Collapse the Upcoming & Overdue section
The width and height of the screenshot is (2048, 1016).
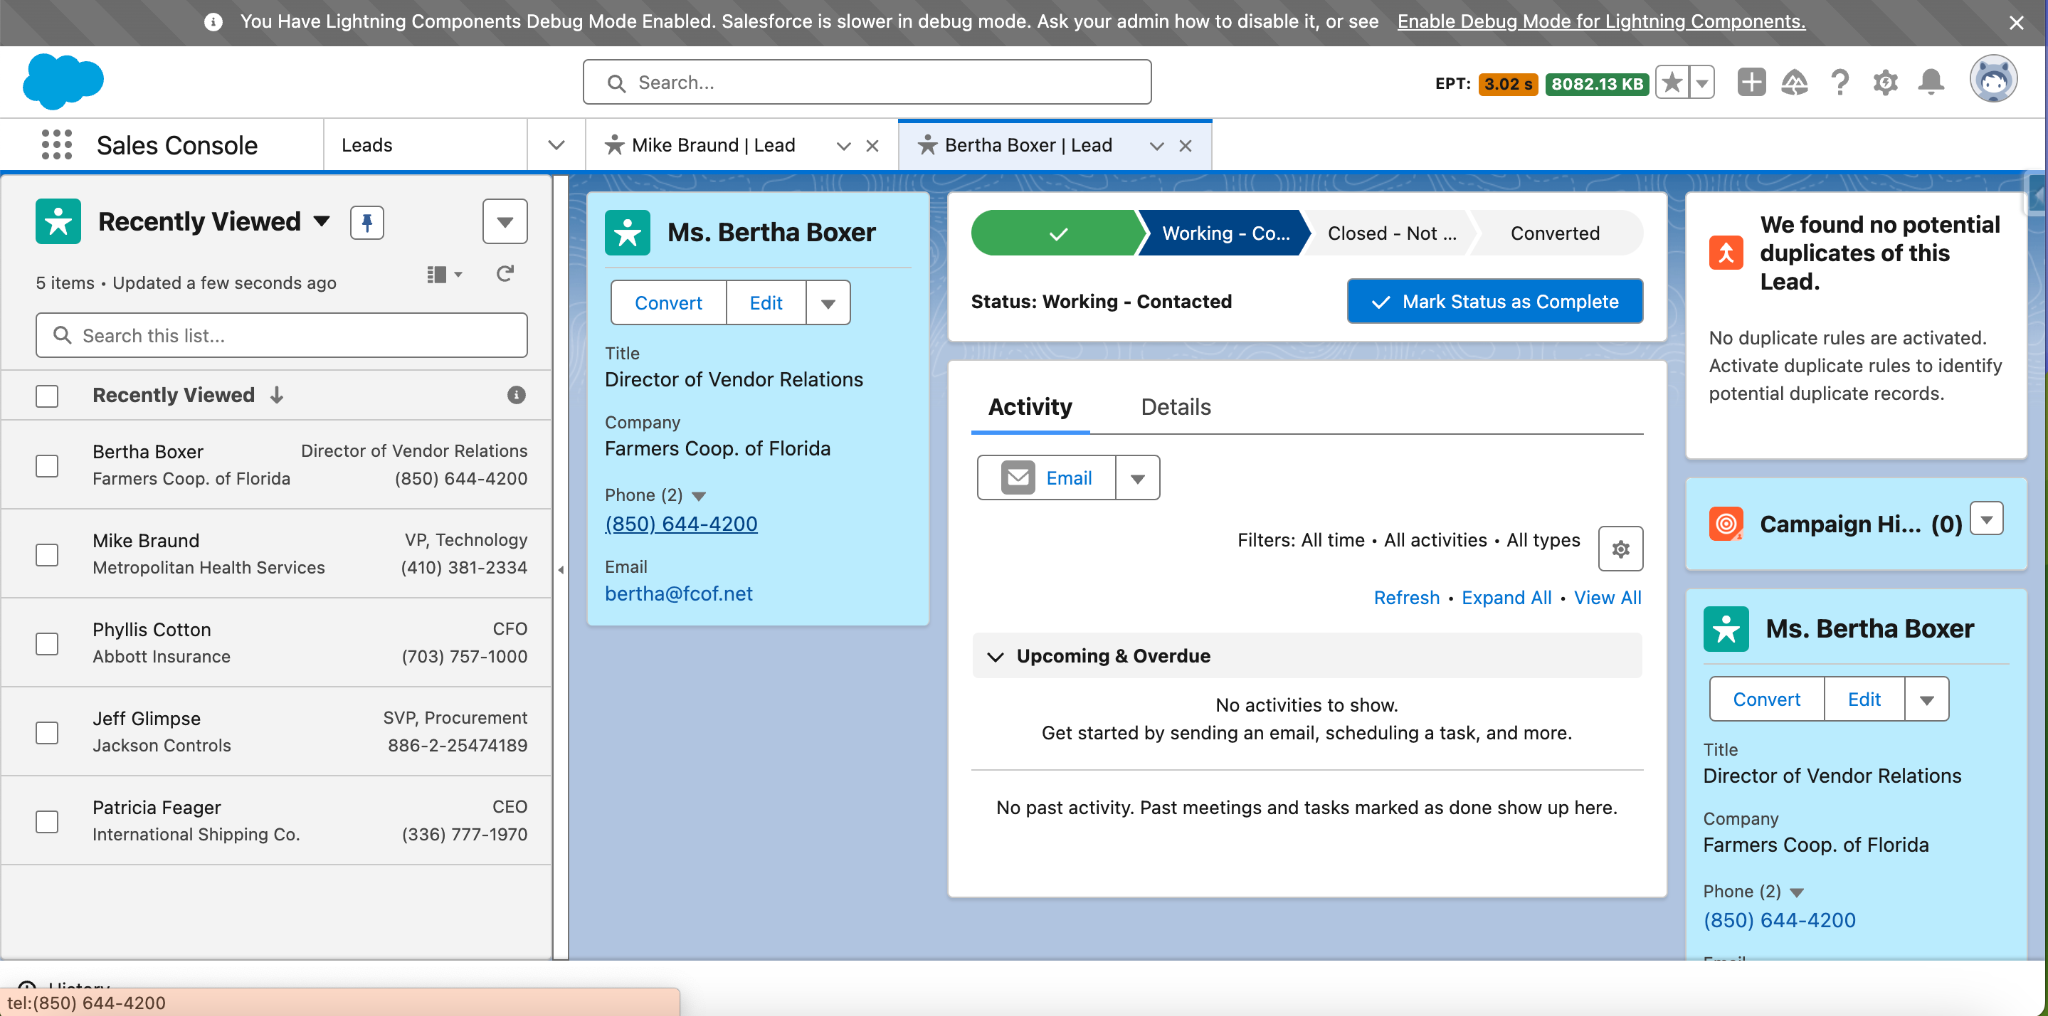(x=996, y=657)
